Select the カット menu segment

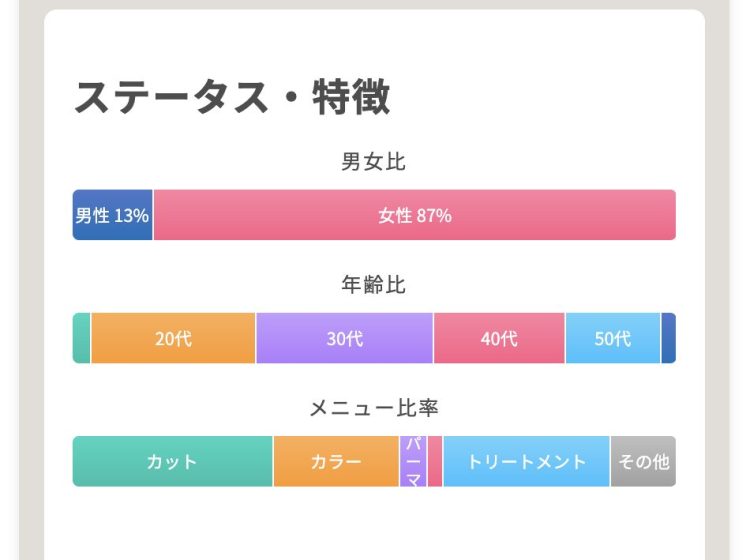point(172,461)
